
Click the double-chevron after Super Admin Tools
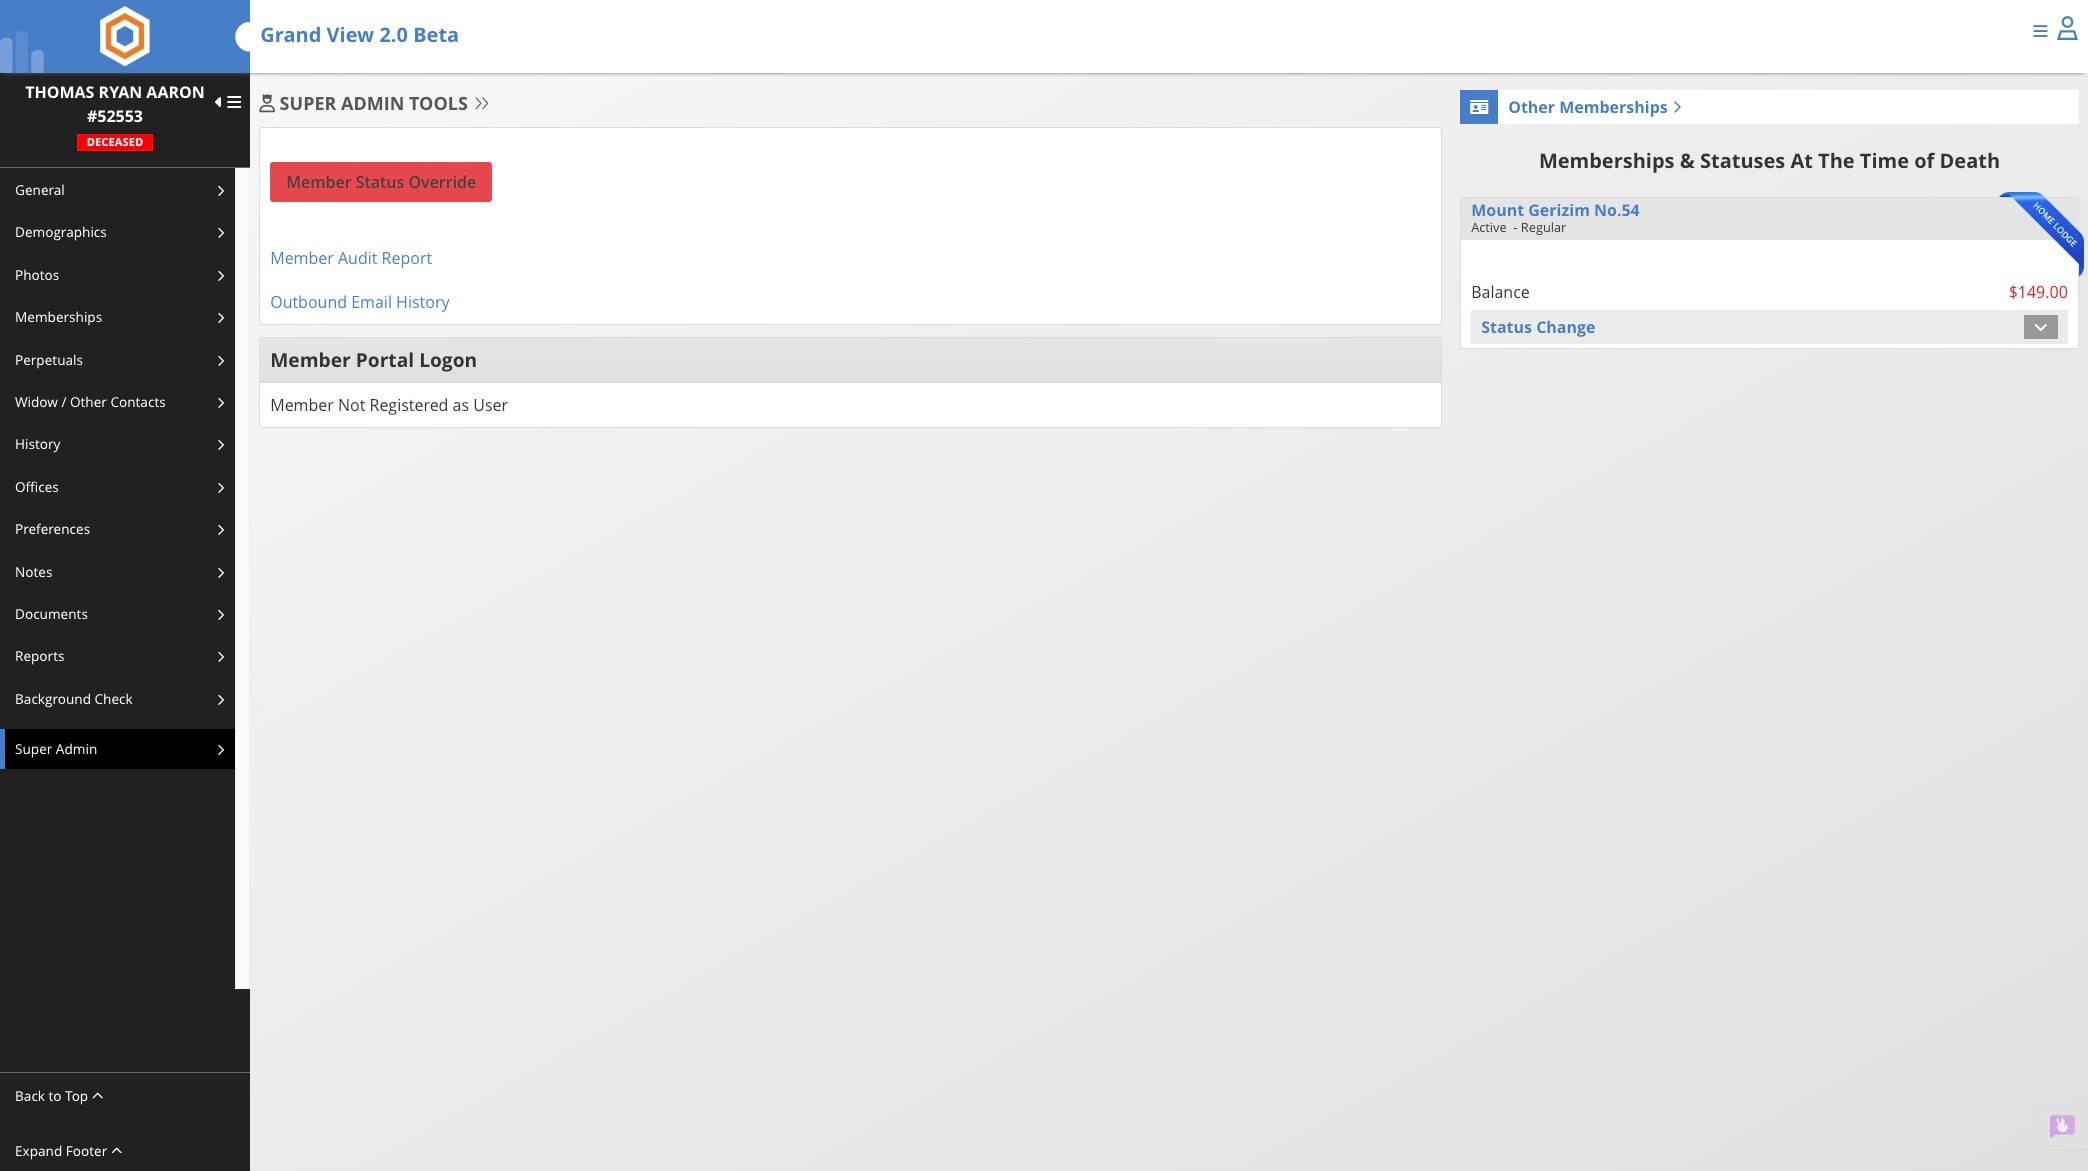pos(482,103)
